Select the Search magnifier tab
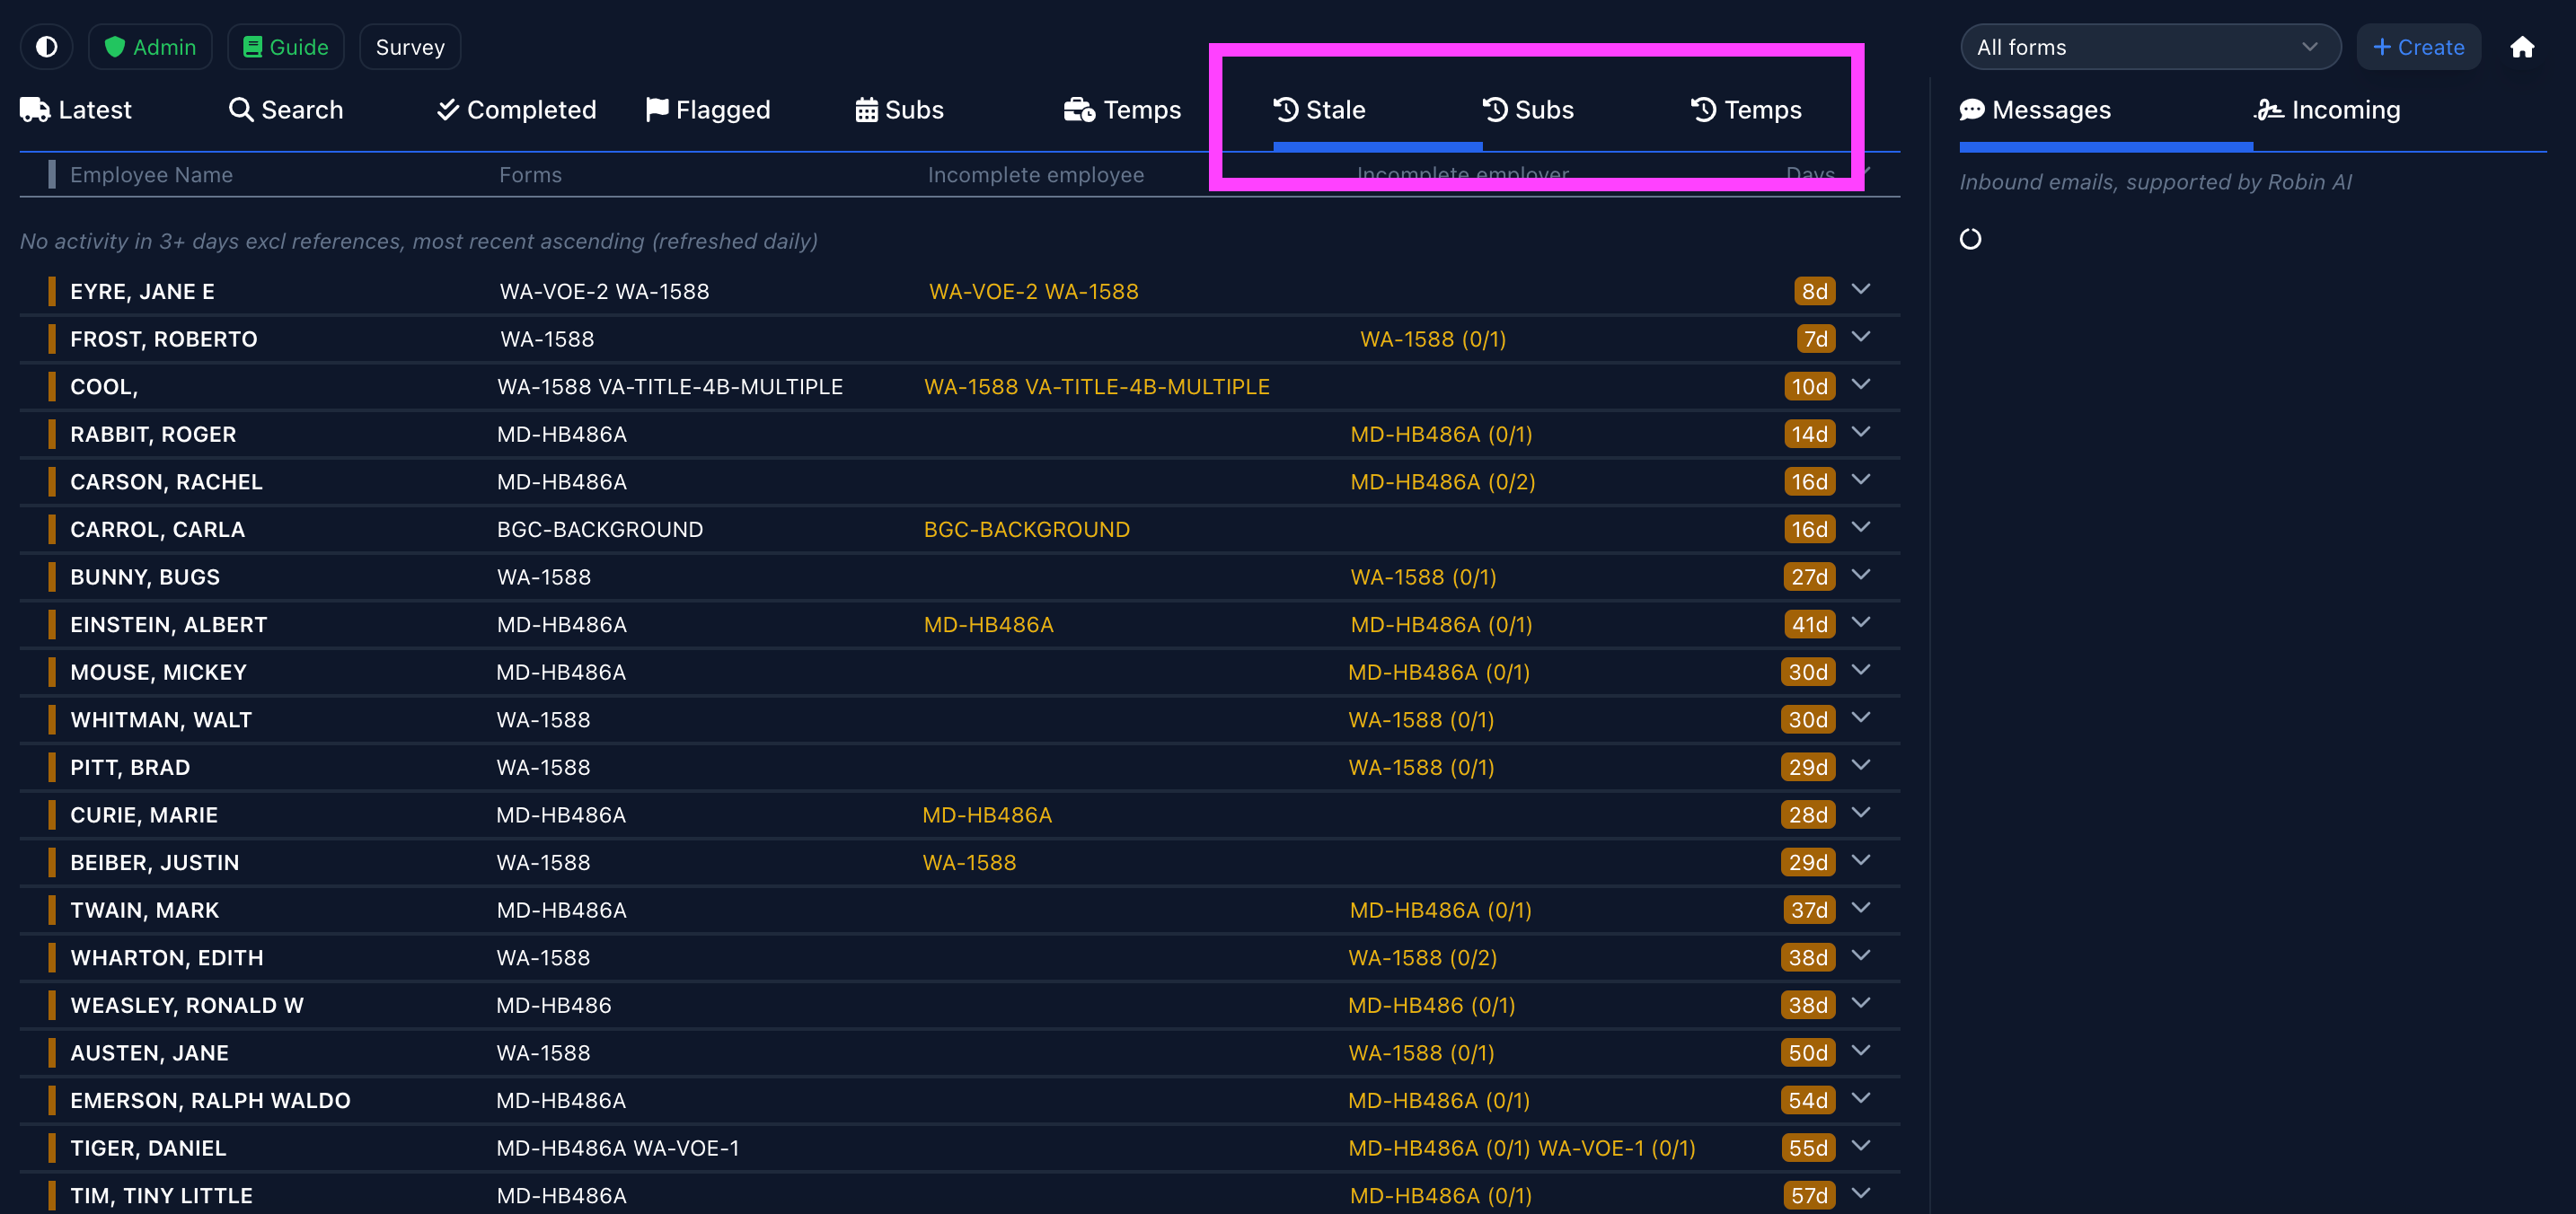Screen dimensions: 2576x1214 [x=286, y=110]
